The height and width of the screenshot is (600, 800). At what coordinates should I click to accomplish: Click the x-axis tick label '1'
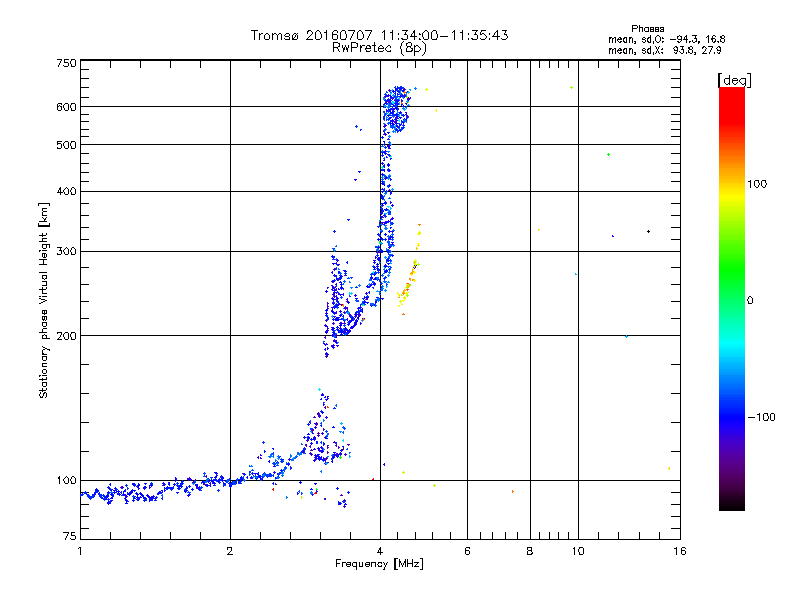coord(80,551)
